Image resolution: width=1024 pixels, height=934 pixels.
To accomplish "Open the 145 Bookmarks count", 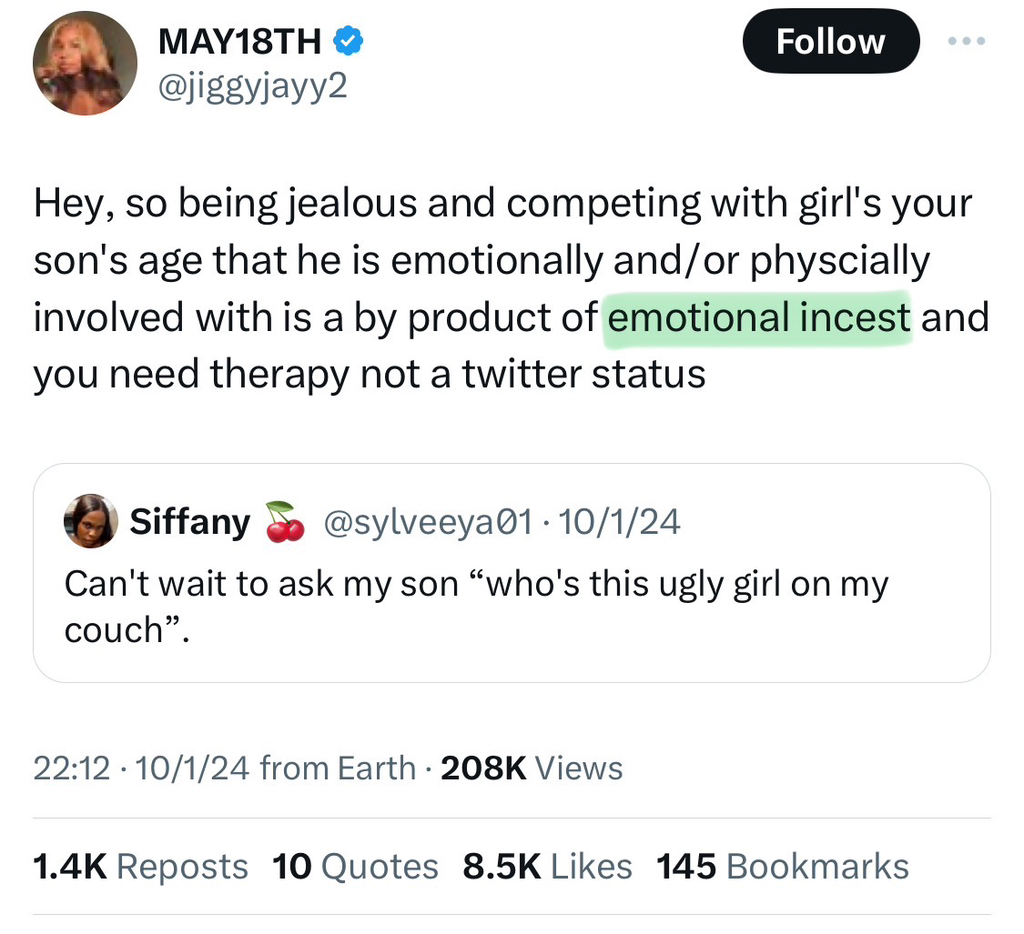I will [782, 867].
